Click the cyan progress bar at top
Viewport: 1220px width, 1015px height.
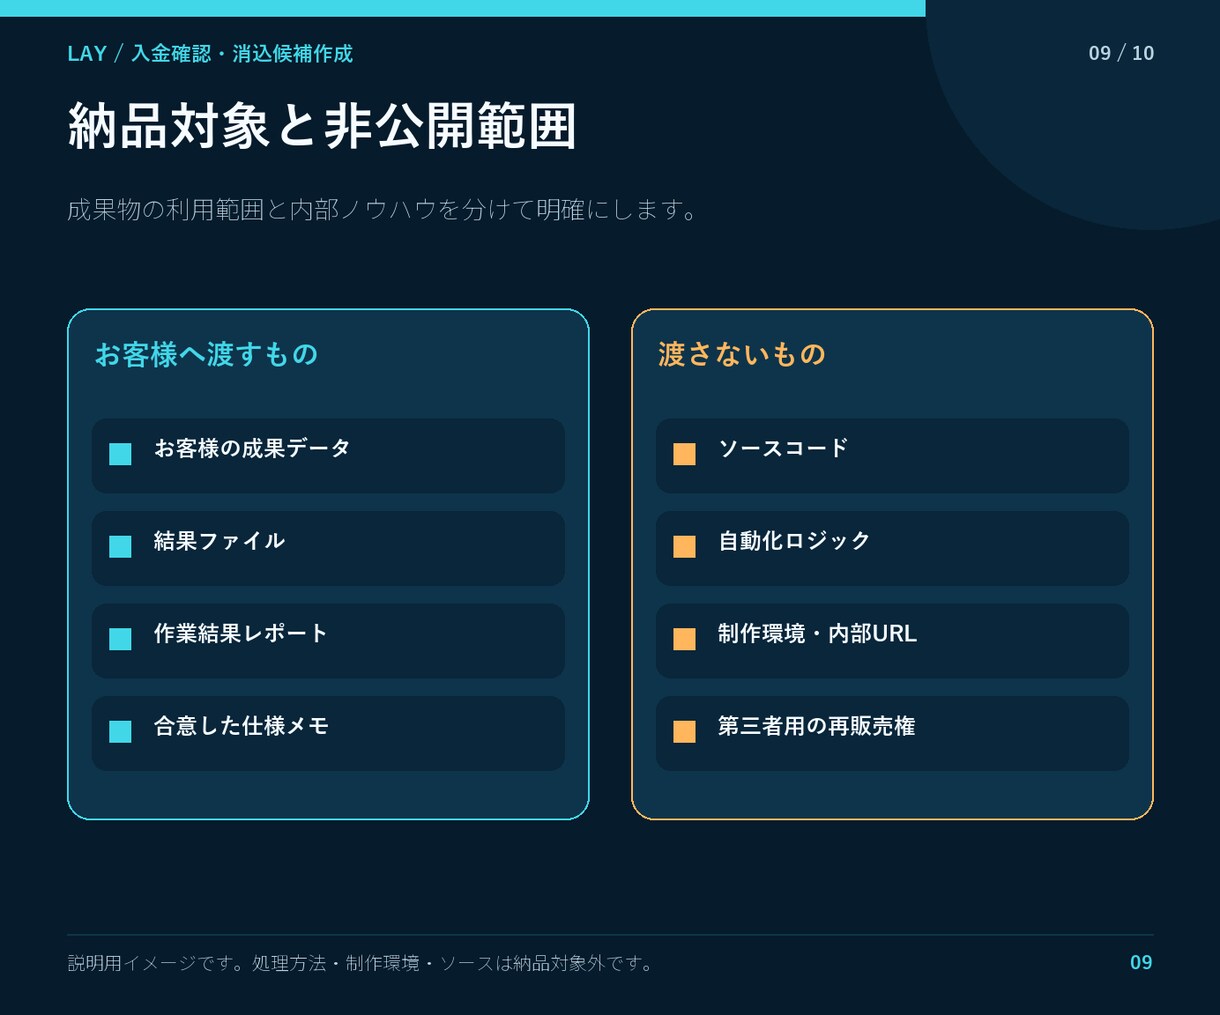click(x=463, y=8)
